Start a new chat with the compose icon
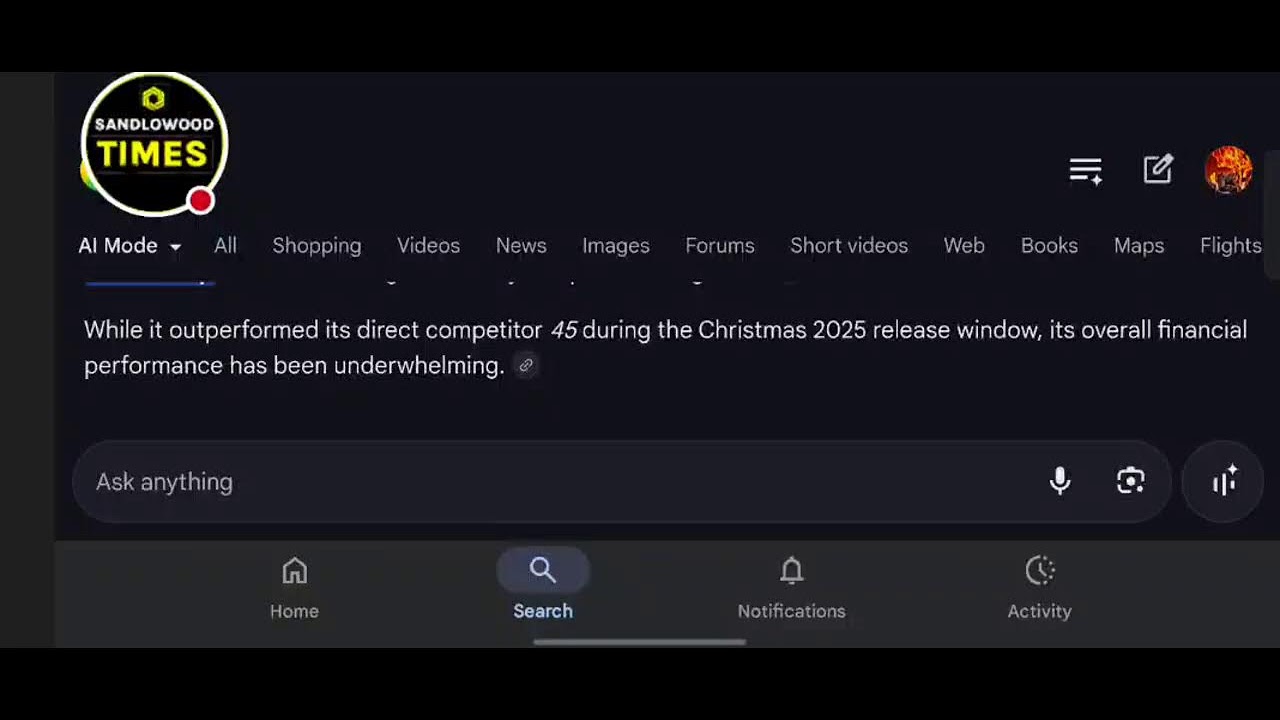 click(x=1158, y=170)
